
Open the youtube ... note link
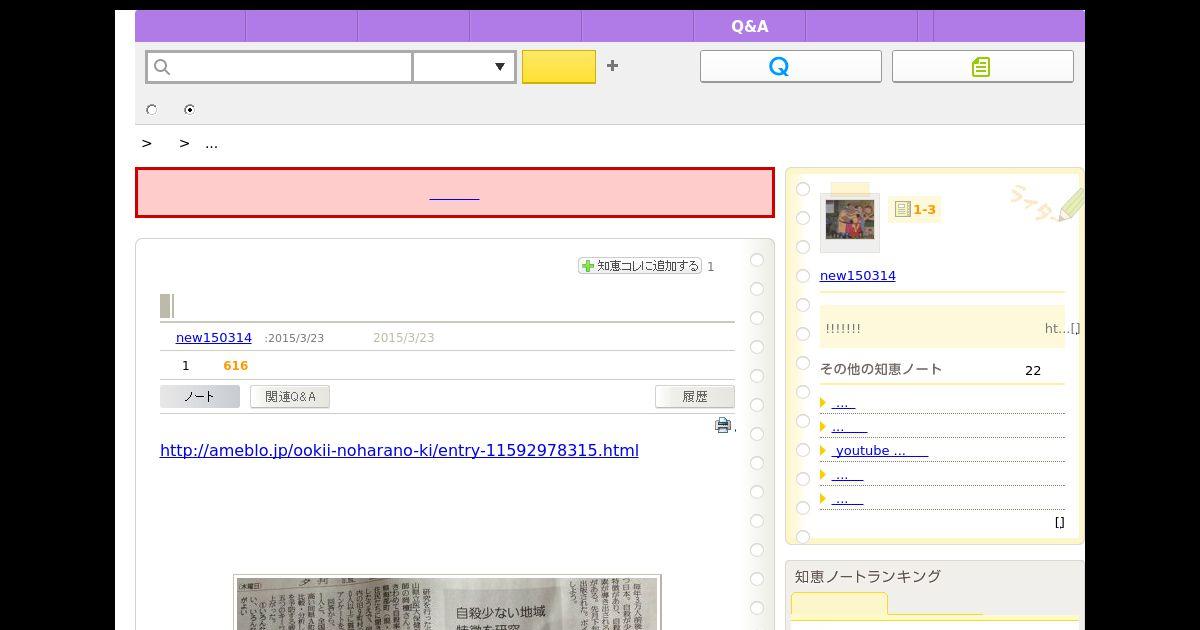coord(881,451)
